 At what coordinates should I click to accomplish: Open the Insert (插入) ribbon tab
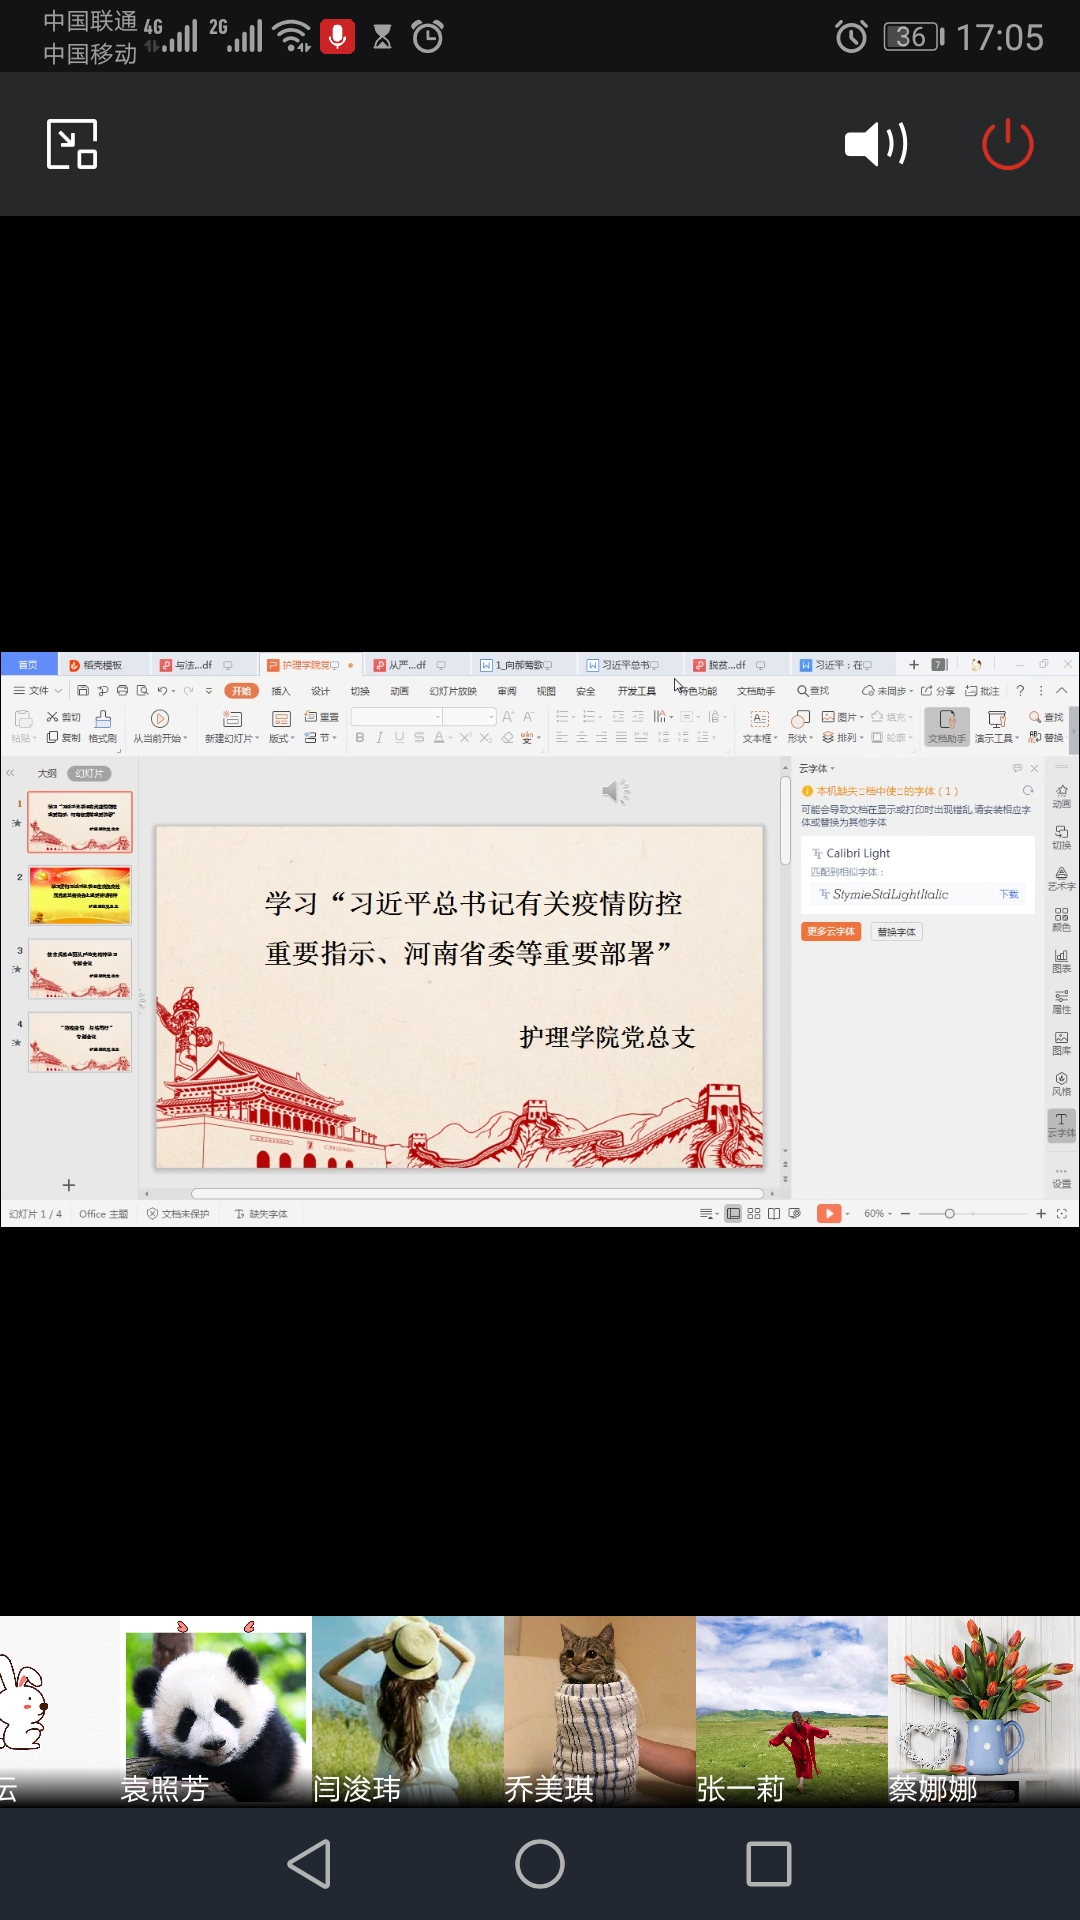280,691
